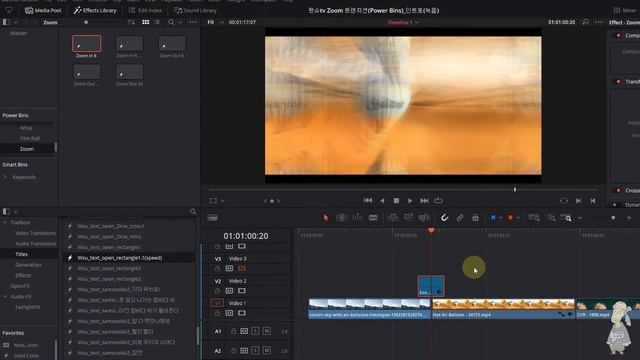
Task: Select Video Transitions category
Action: coord(35,233)
